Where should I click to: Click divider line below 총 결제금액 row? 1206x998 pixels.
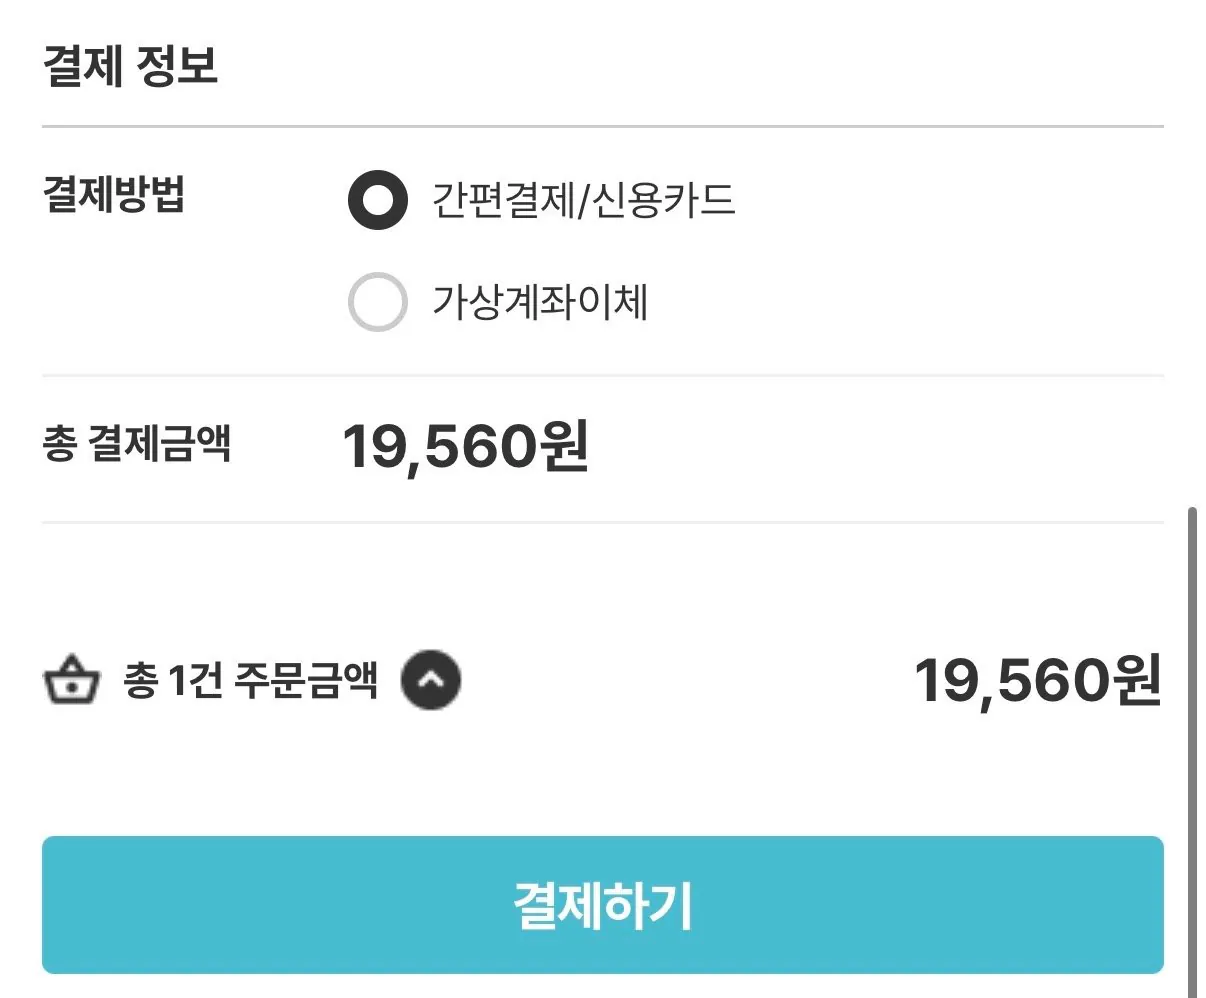(x=602, y=522)
